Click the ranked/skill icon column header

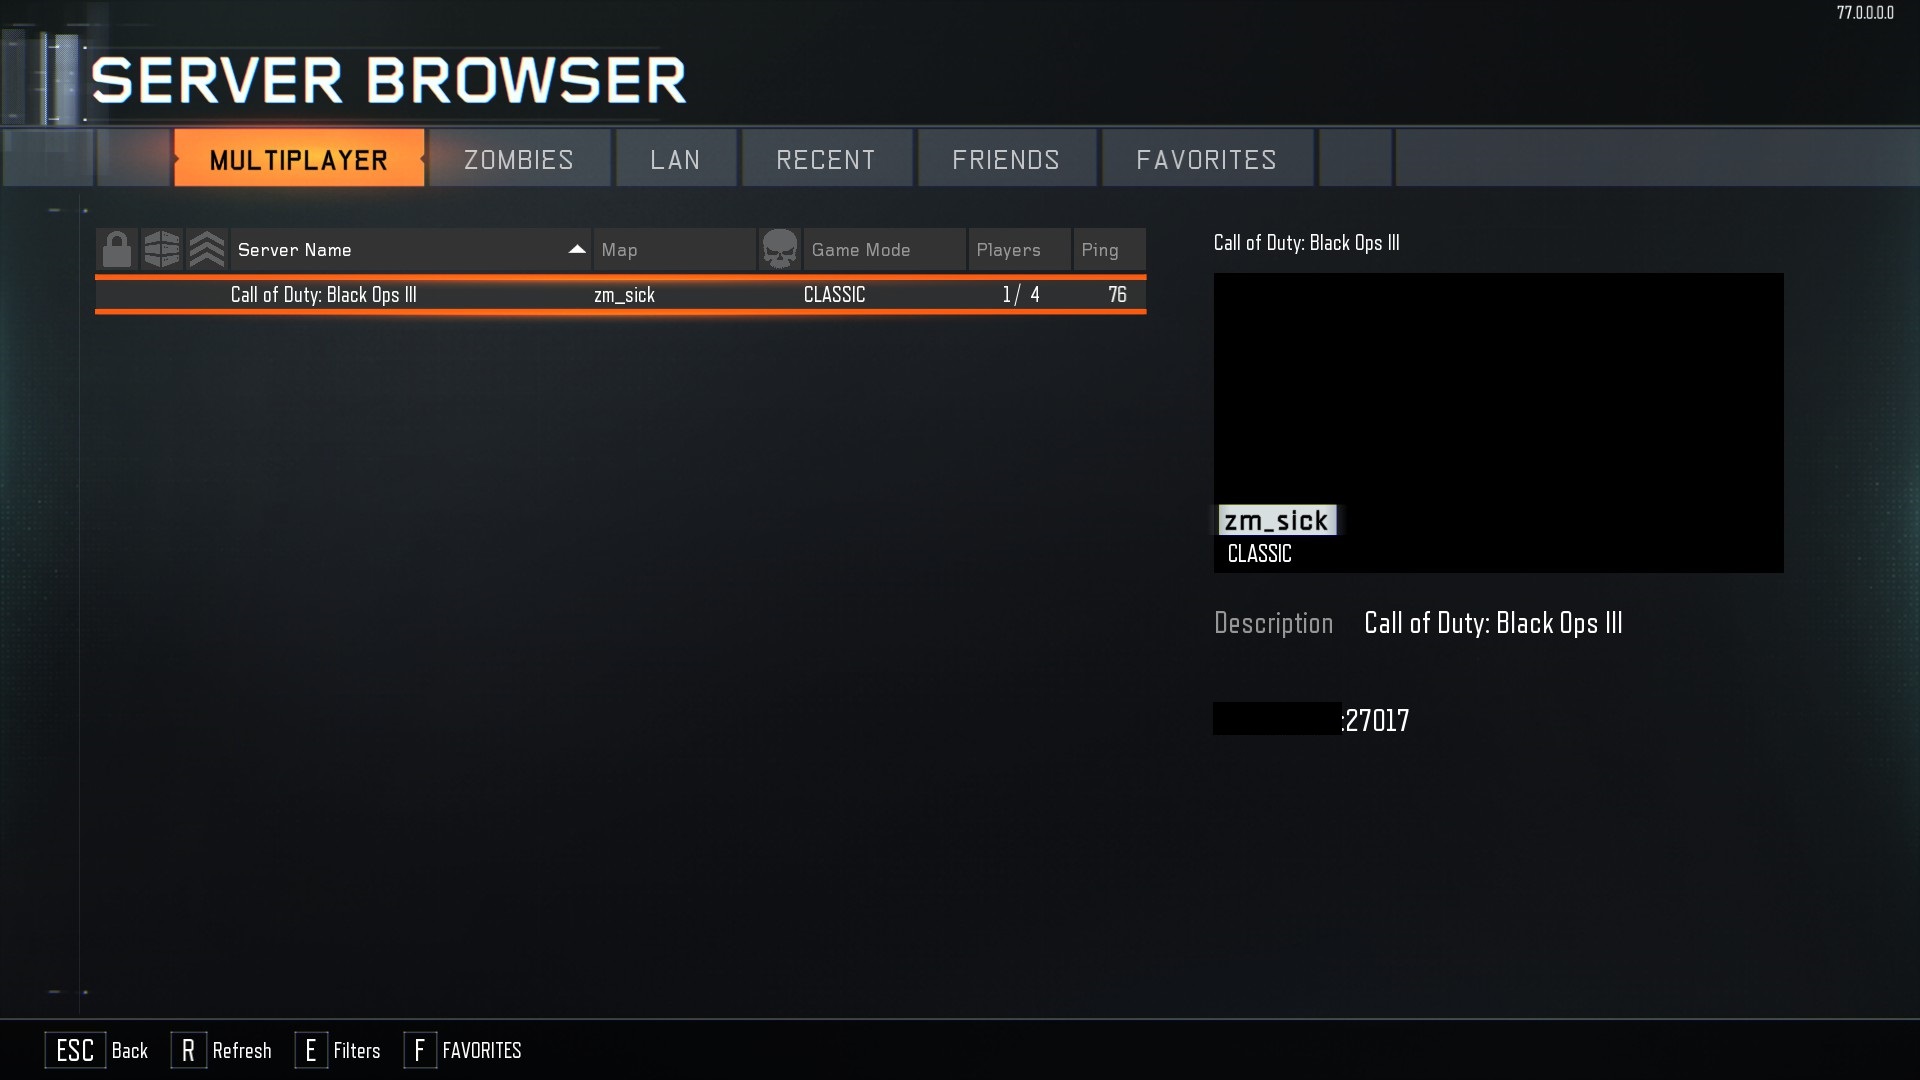(x=206, y=249)
